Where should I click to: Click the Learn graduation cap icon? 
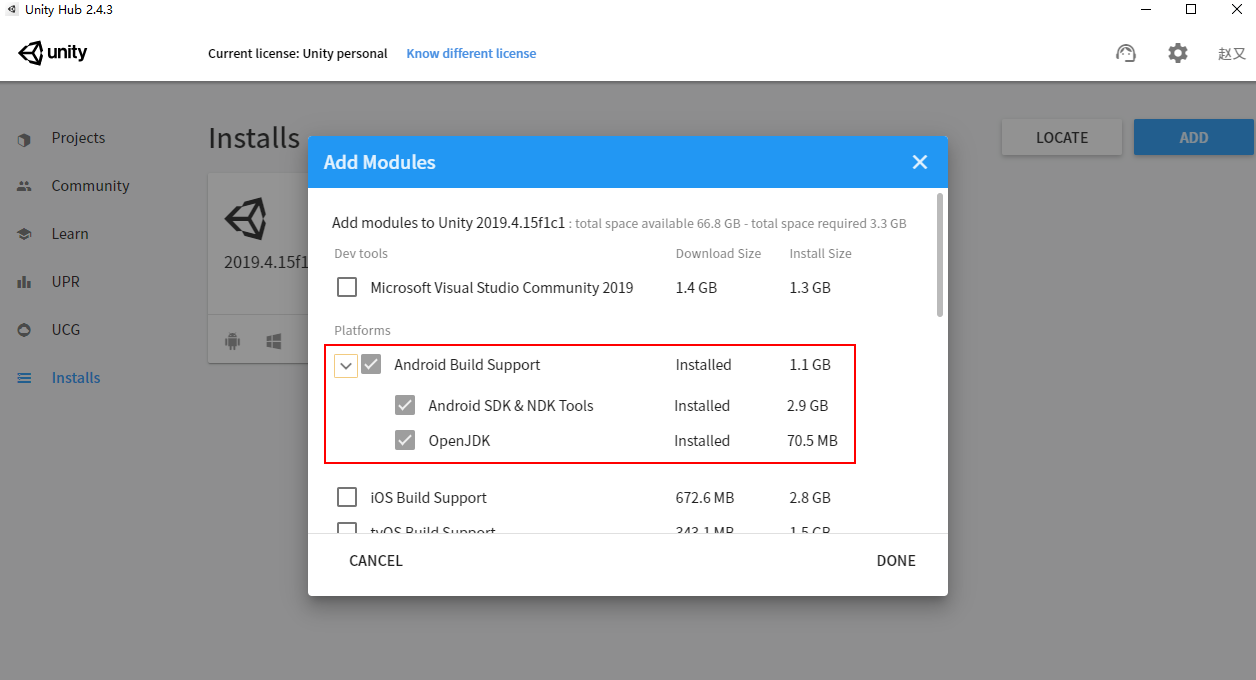(24, 234)
